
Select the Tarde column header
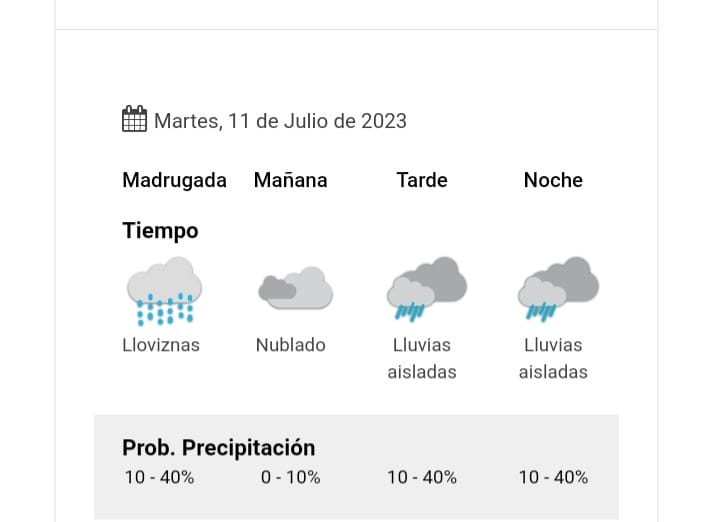(422, 180)
